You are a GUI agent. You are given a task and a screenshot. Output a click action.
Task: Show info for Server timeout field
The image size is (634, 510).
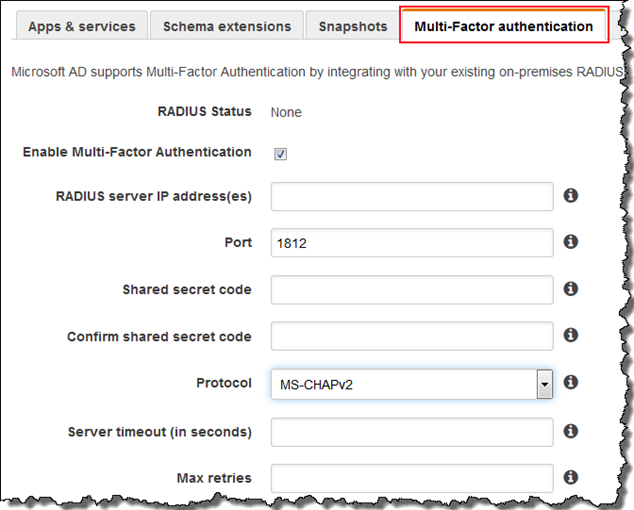coord(571,431)
